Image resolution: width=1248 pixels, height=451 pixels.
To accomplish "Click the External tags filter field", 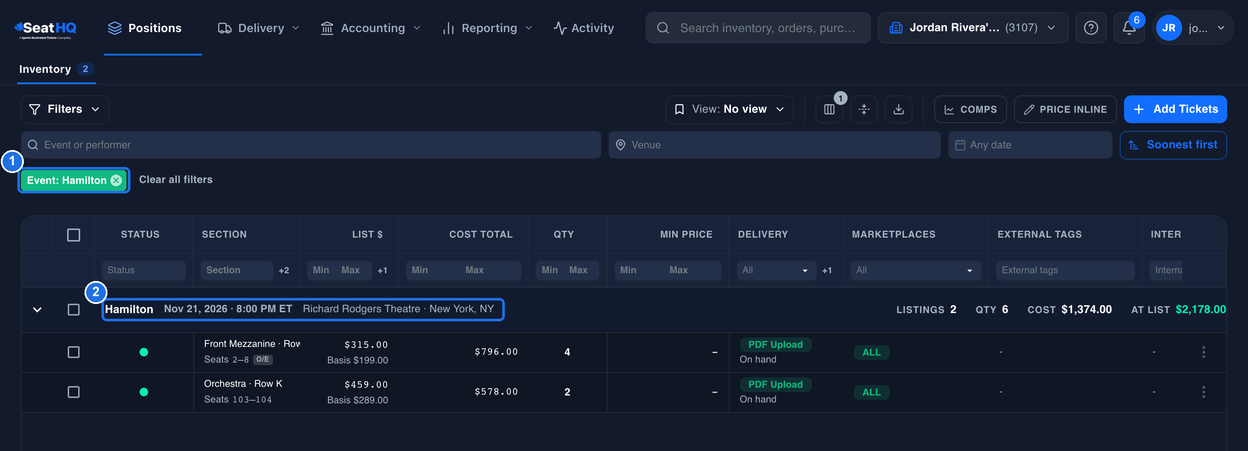I will tap(1066, 270).
